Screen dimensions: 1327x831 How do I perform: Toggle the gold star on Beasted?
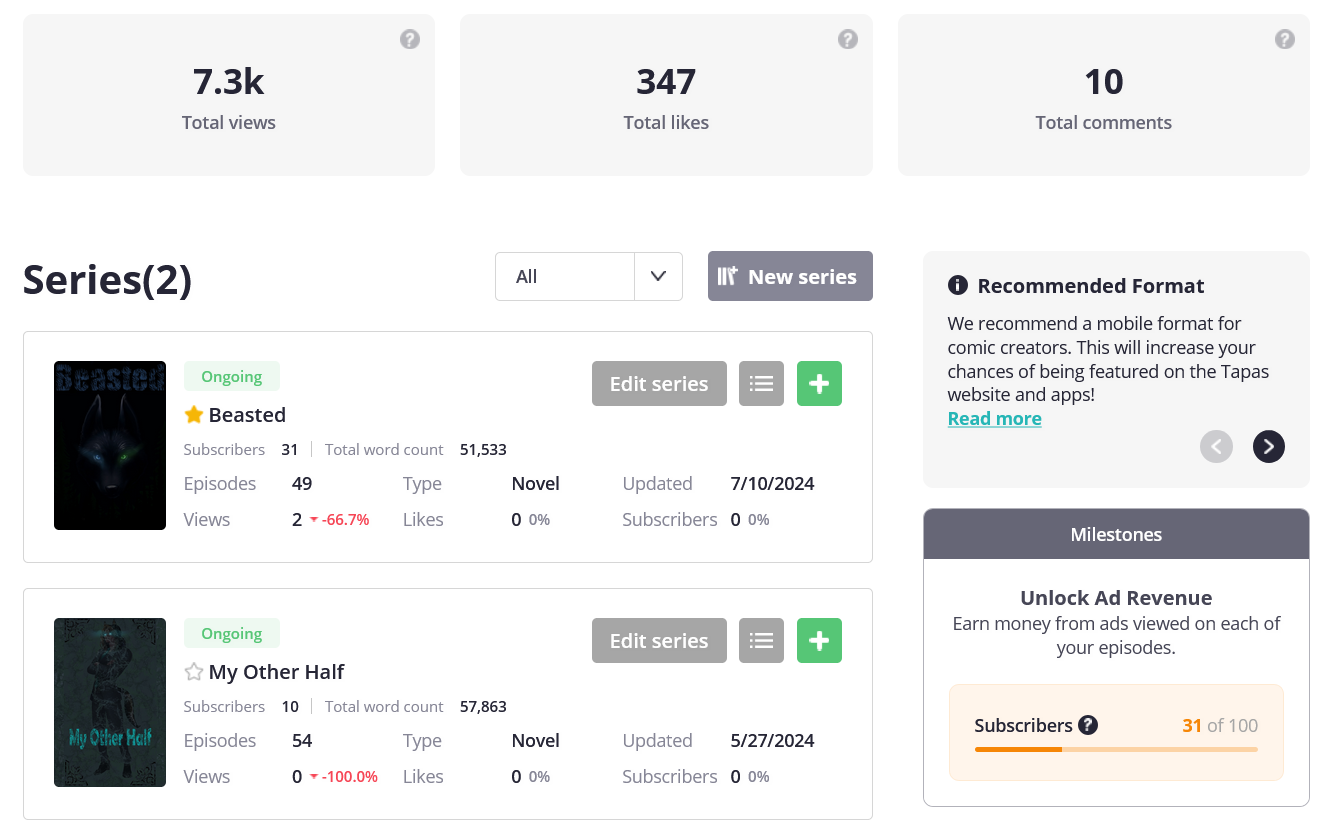pyautogui.click(x=194, y=415)
